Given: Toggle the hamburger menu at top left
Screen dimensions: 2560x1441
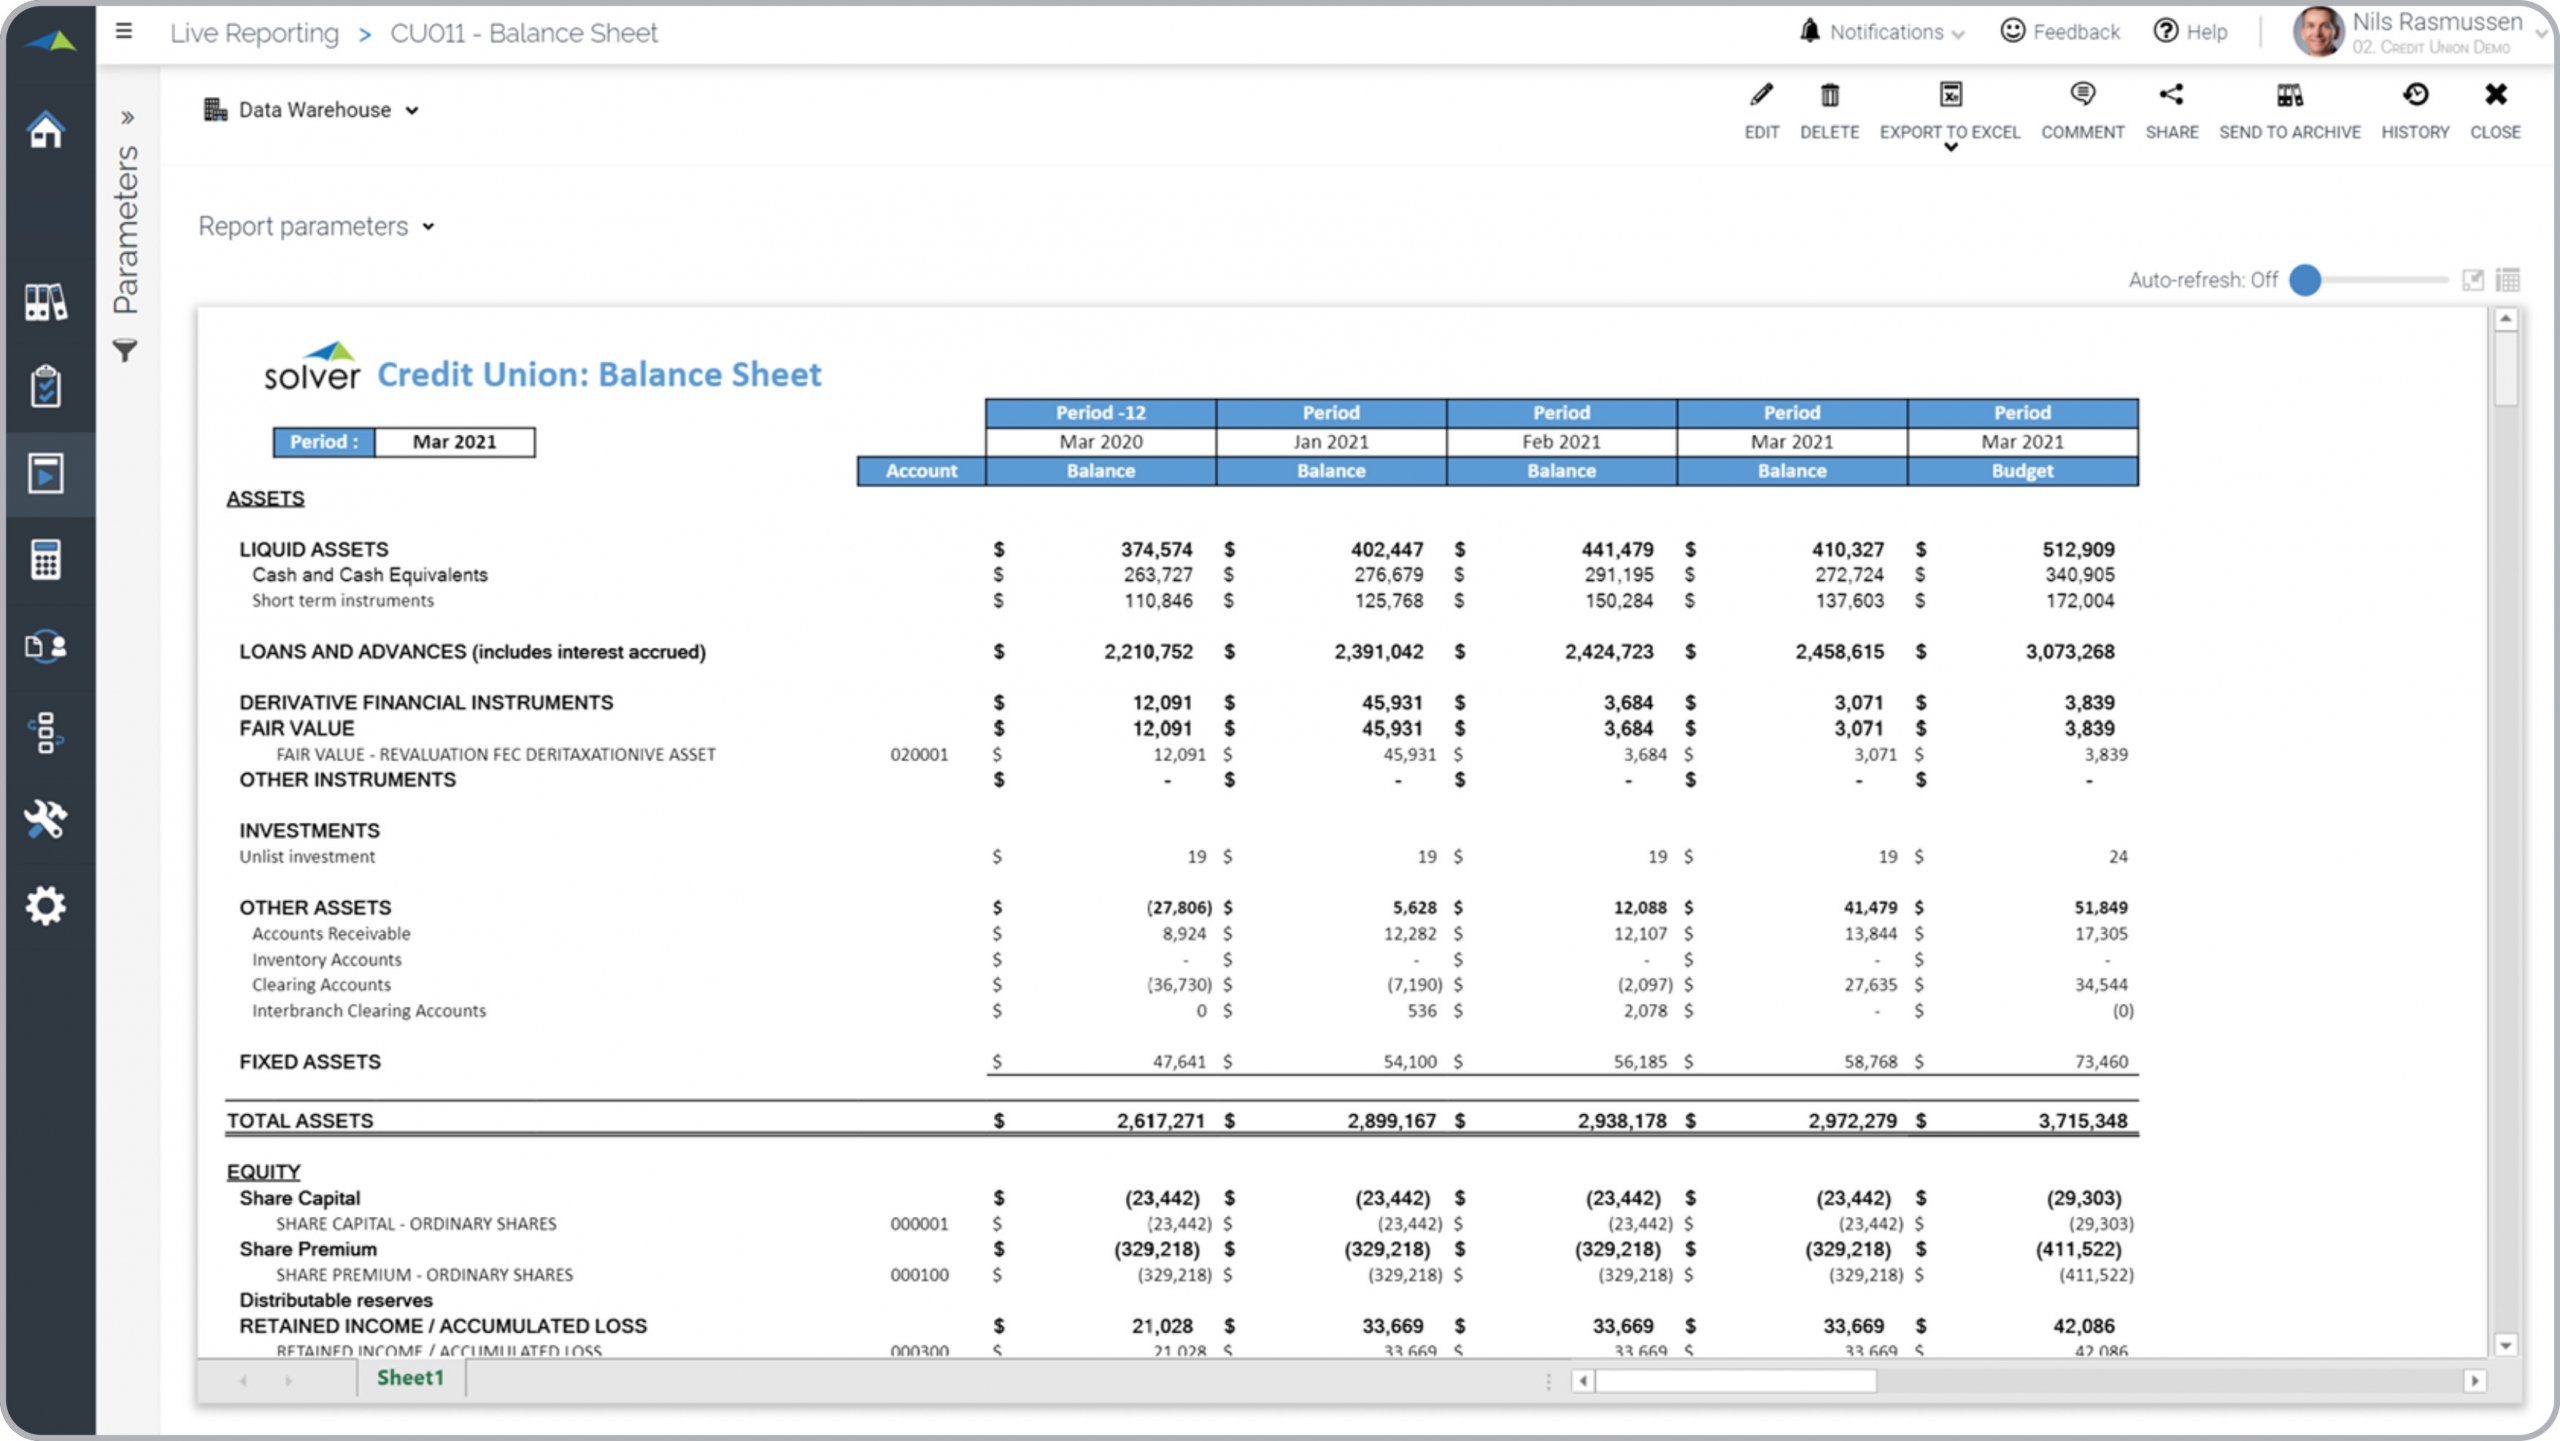Looking at the screenshot, I should (124, 32).
